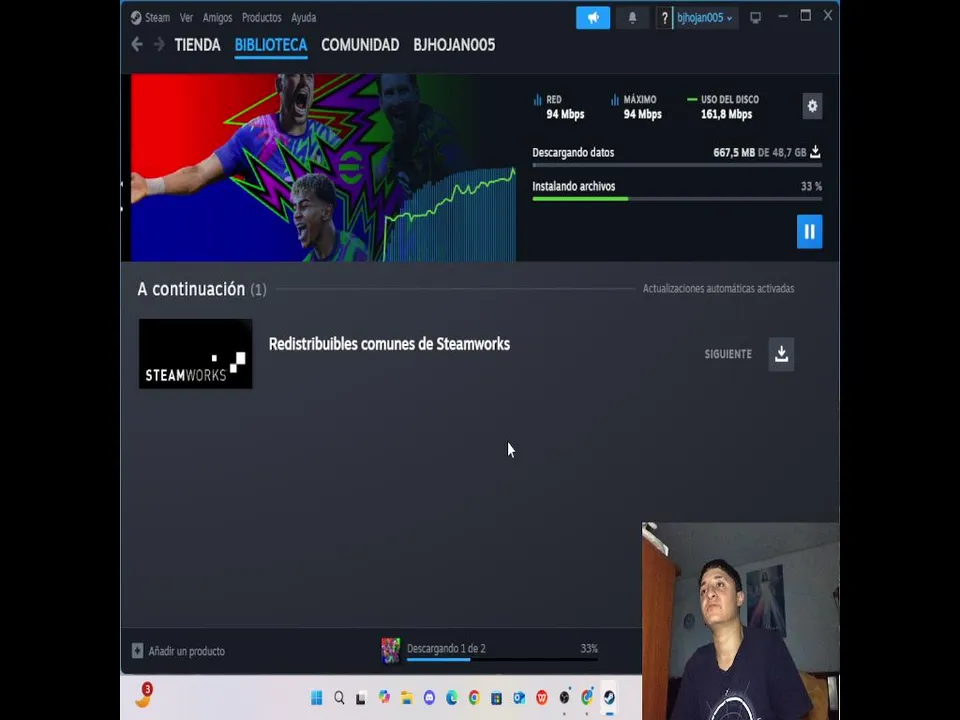
Task: Open the red WPS icon on taskbar
Action: (542, 697)
